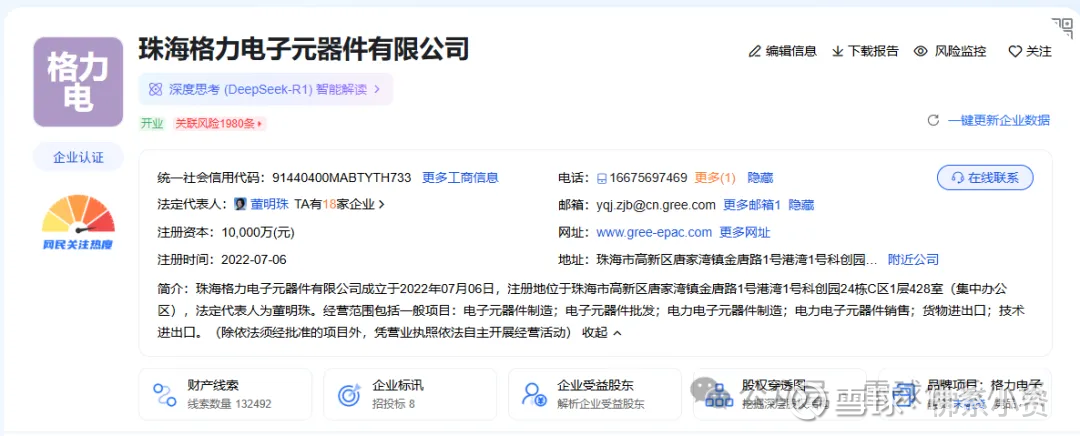Click the 网民关注热度 gauge image
Screen dimensions: 1080x436
pyautogui.click(x=78, y=221)
